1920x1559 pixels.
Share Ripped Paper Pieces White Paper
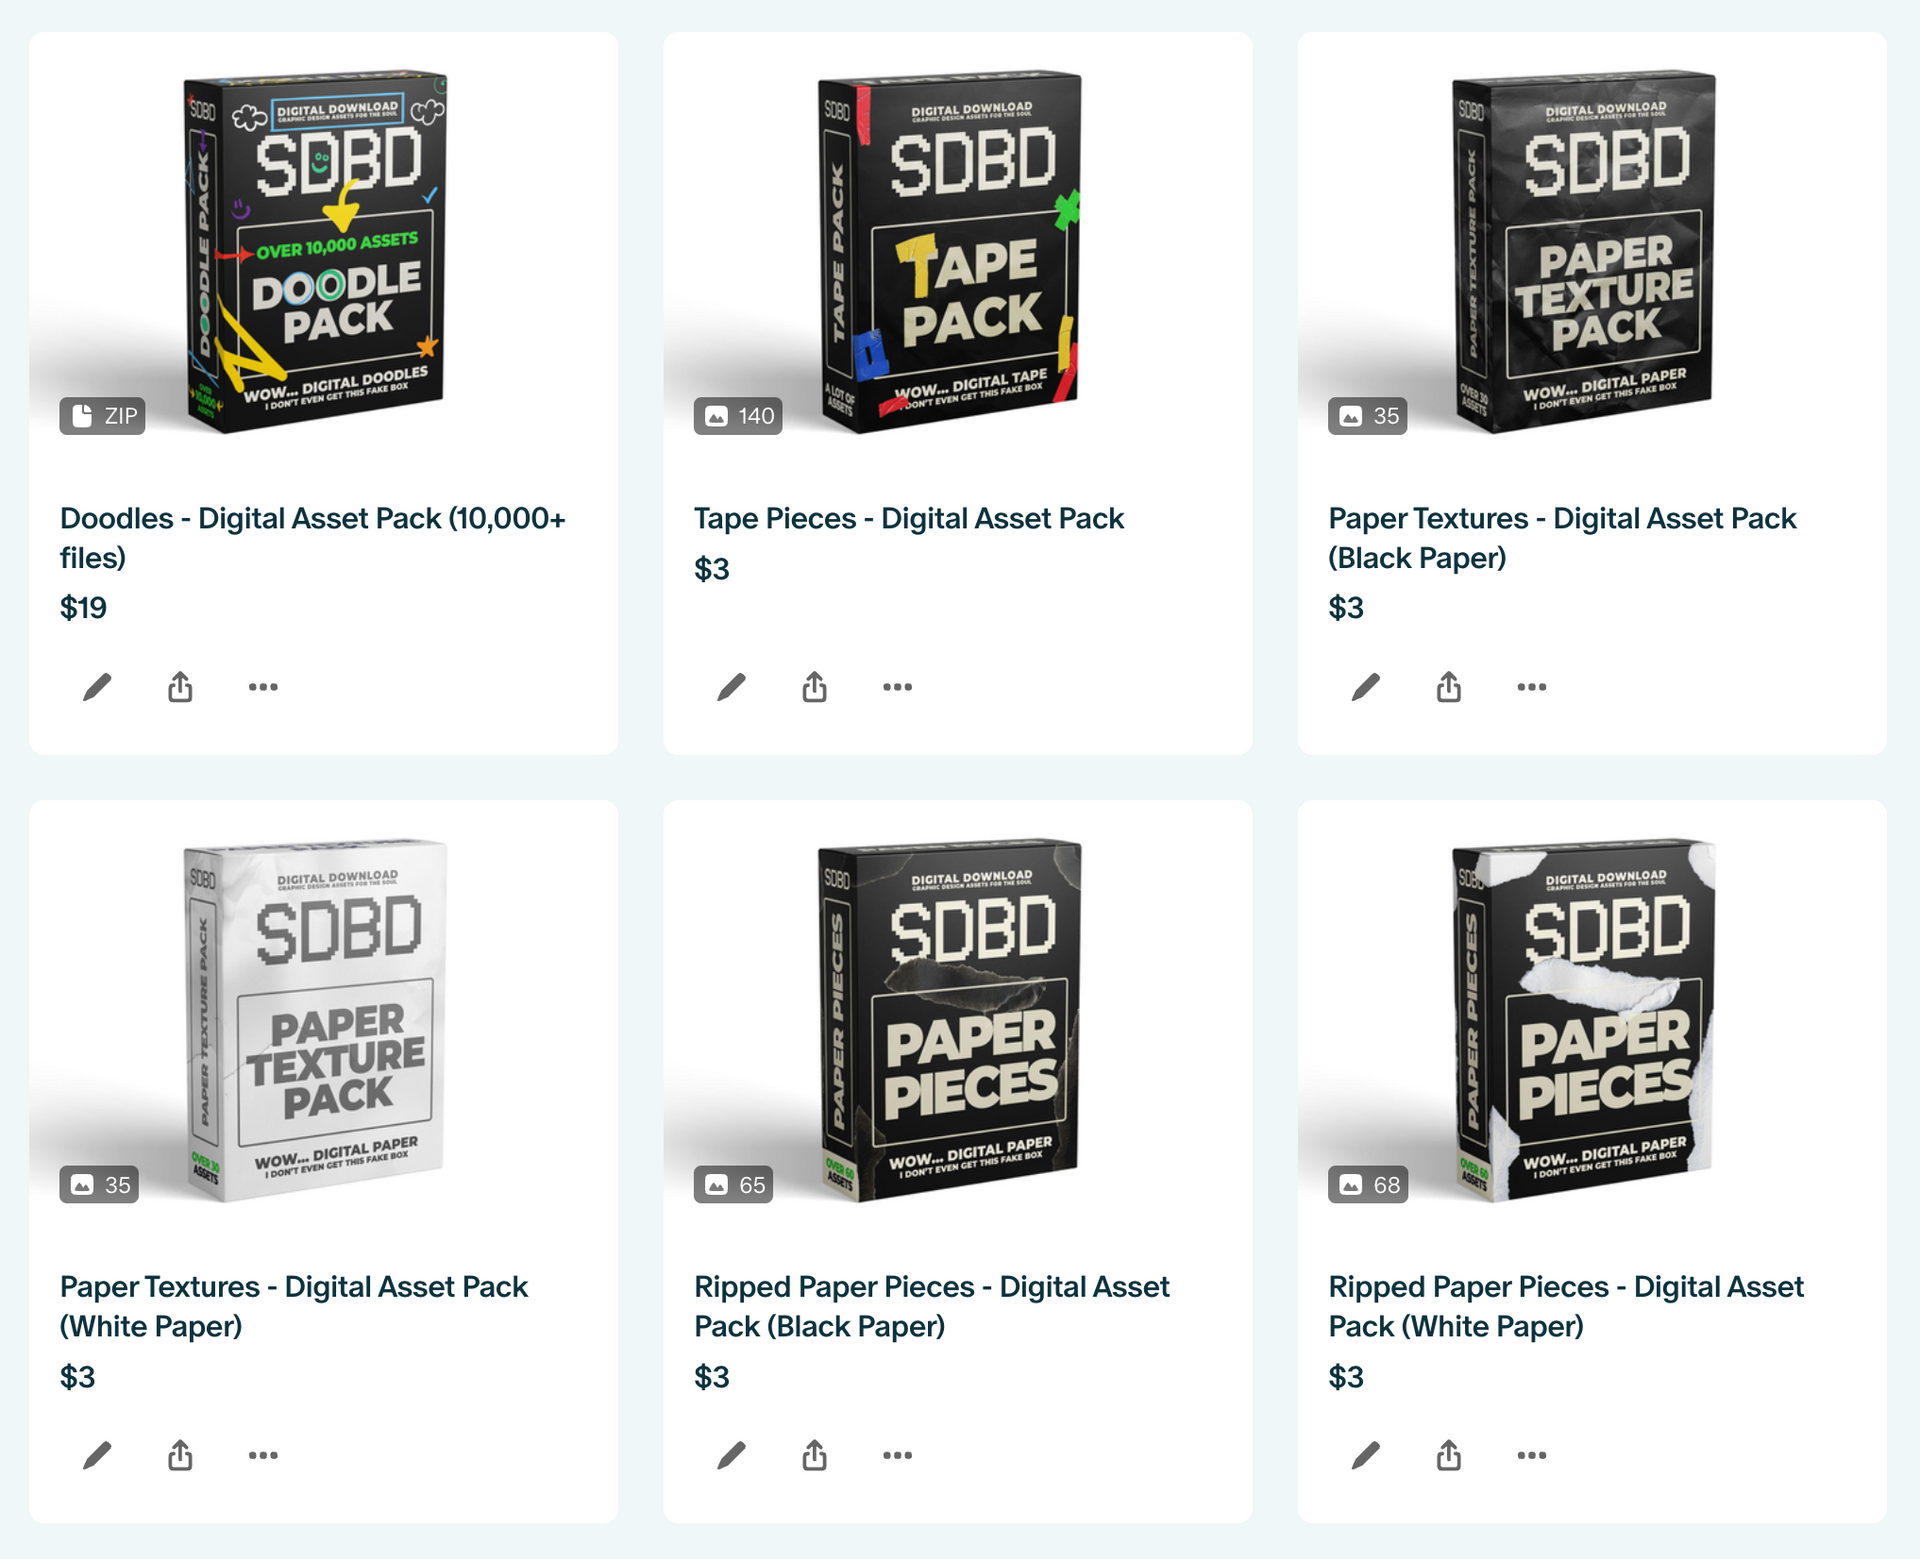pos(1448,1455)
